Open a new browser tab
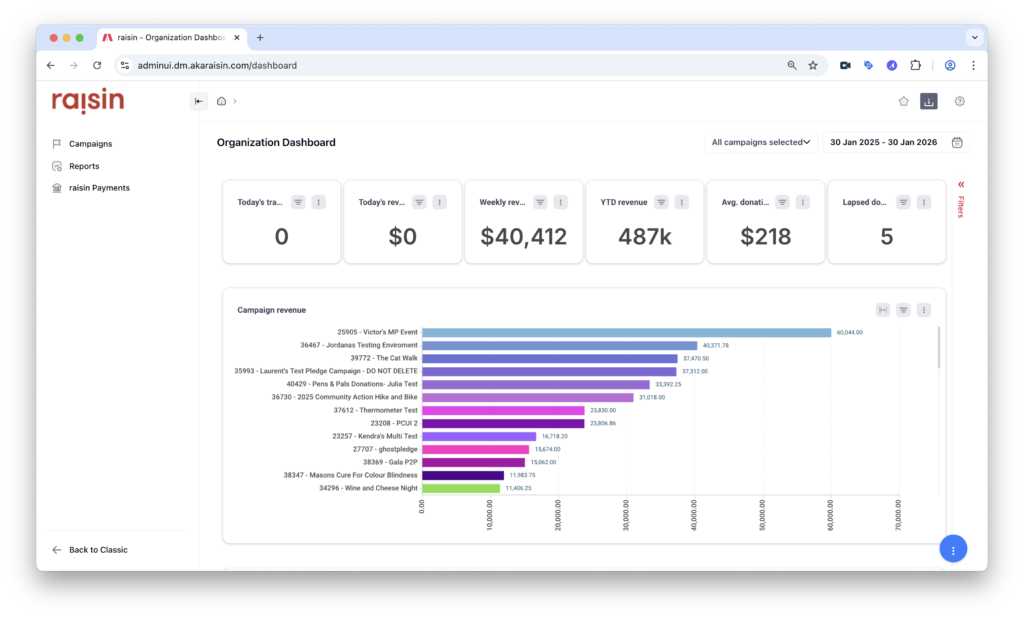Viewport: 1024px width, 619px height. click(260, 38)
